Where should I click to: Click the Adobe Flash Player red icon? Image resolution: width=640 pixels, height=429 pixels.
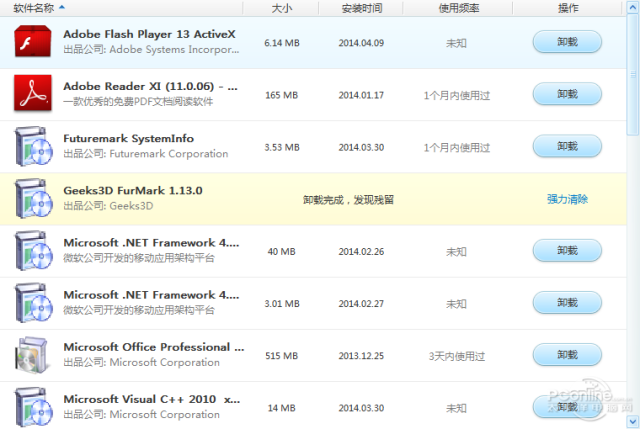click(x=33, y=41)
